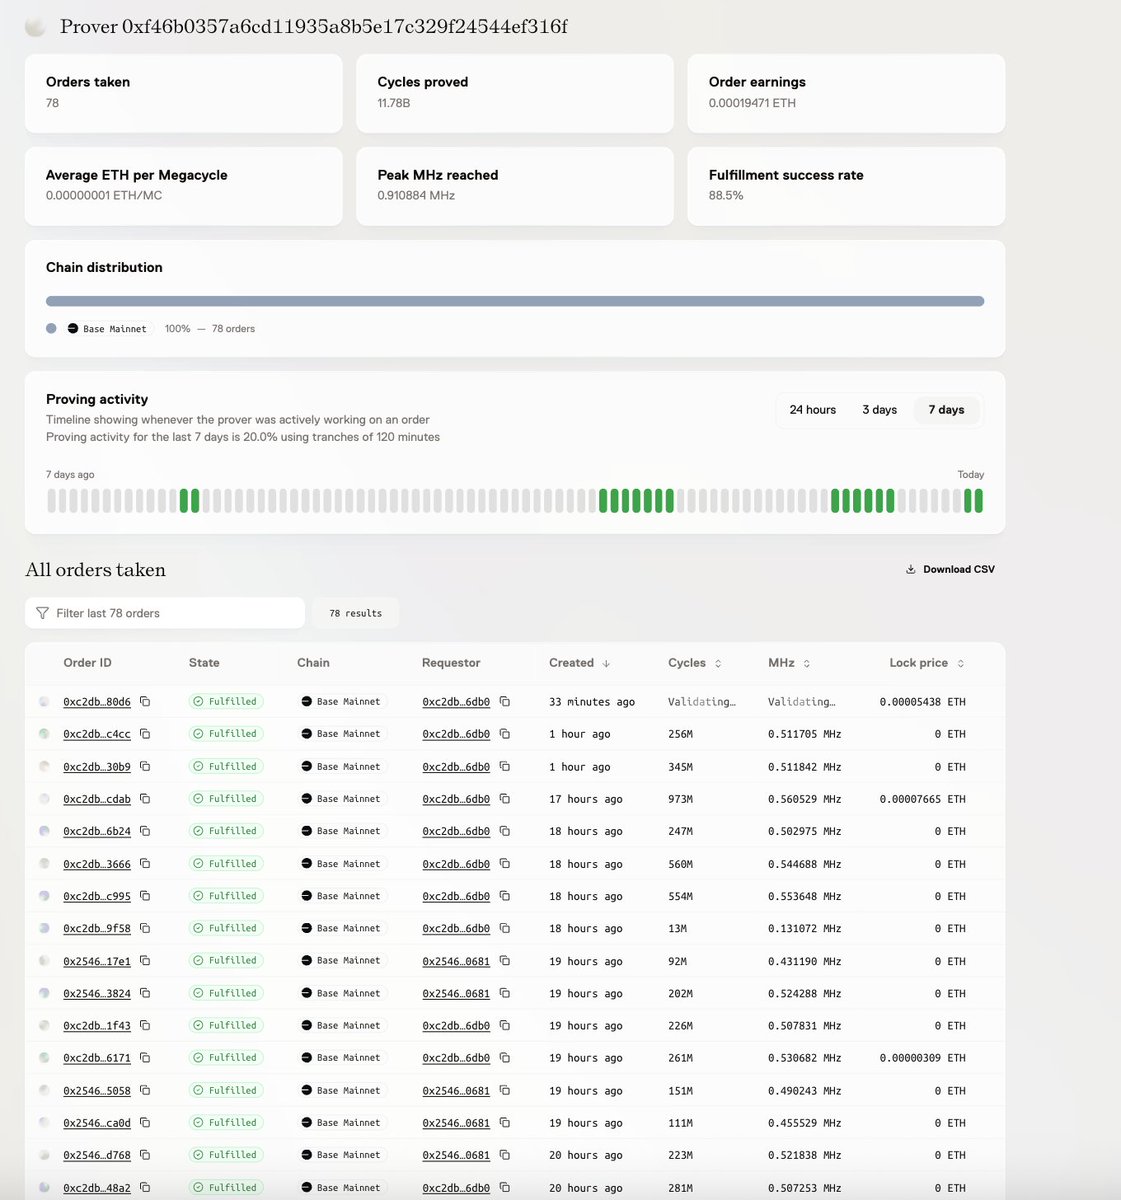
Task: Click the 0.00000309 ETH lock price
Action: click(x=922, y=1058)
